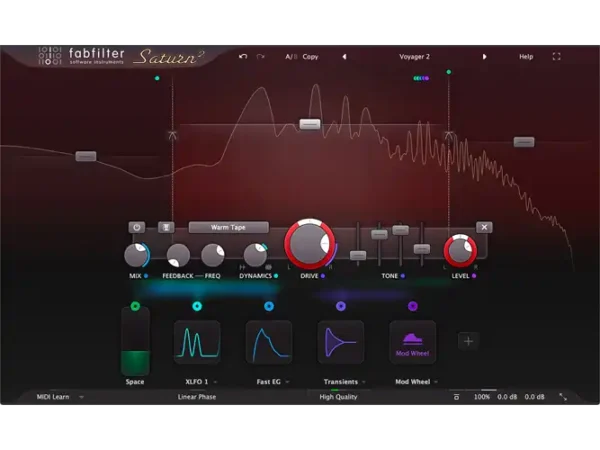Go to next preset arrow

click(x=484, y=57)
